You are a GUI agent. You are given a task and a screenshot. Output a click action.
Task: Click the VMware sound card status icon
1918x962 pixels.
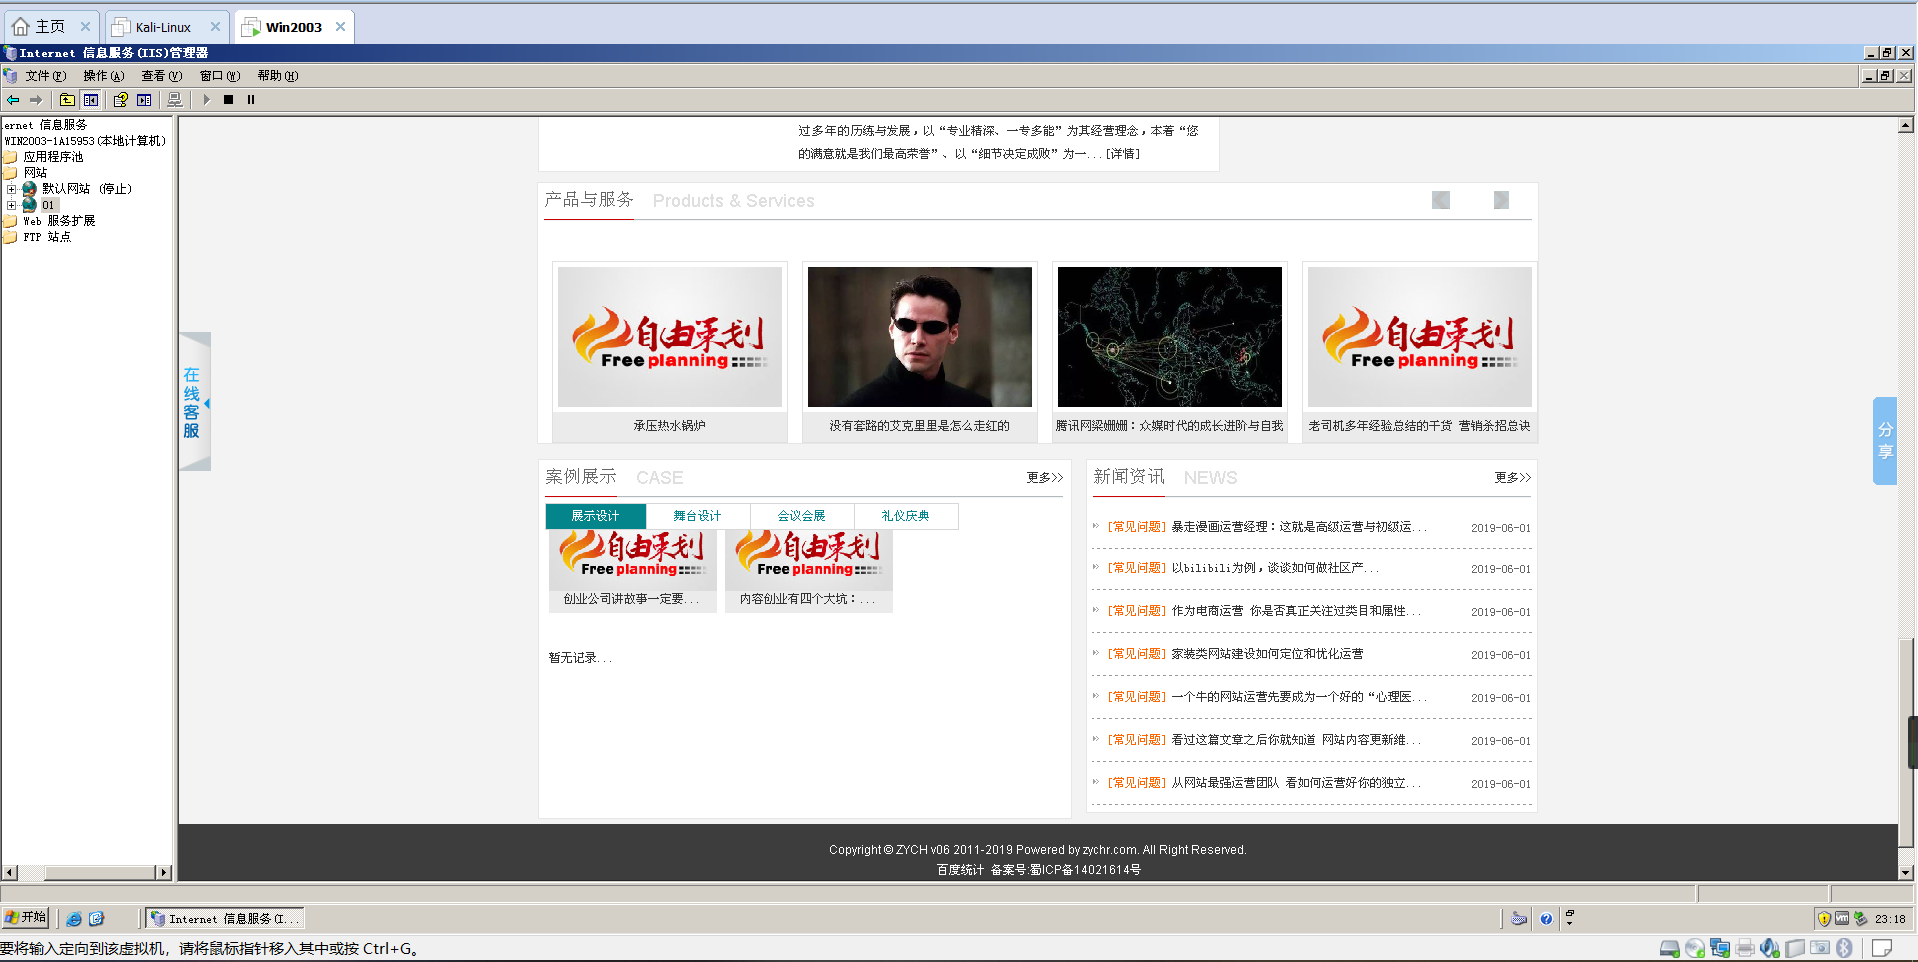coord(1769,948)
